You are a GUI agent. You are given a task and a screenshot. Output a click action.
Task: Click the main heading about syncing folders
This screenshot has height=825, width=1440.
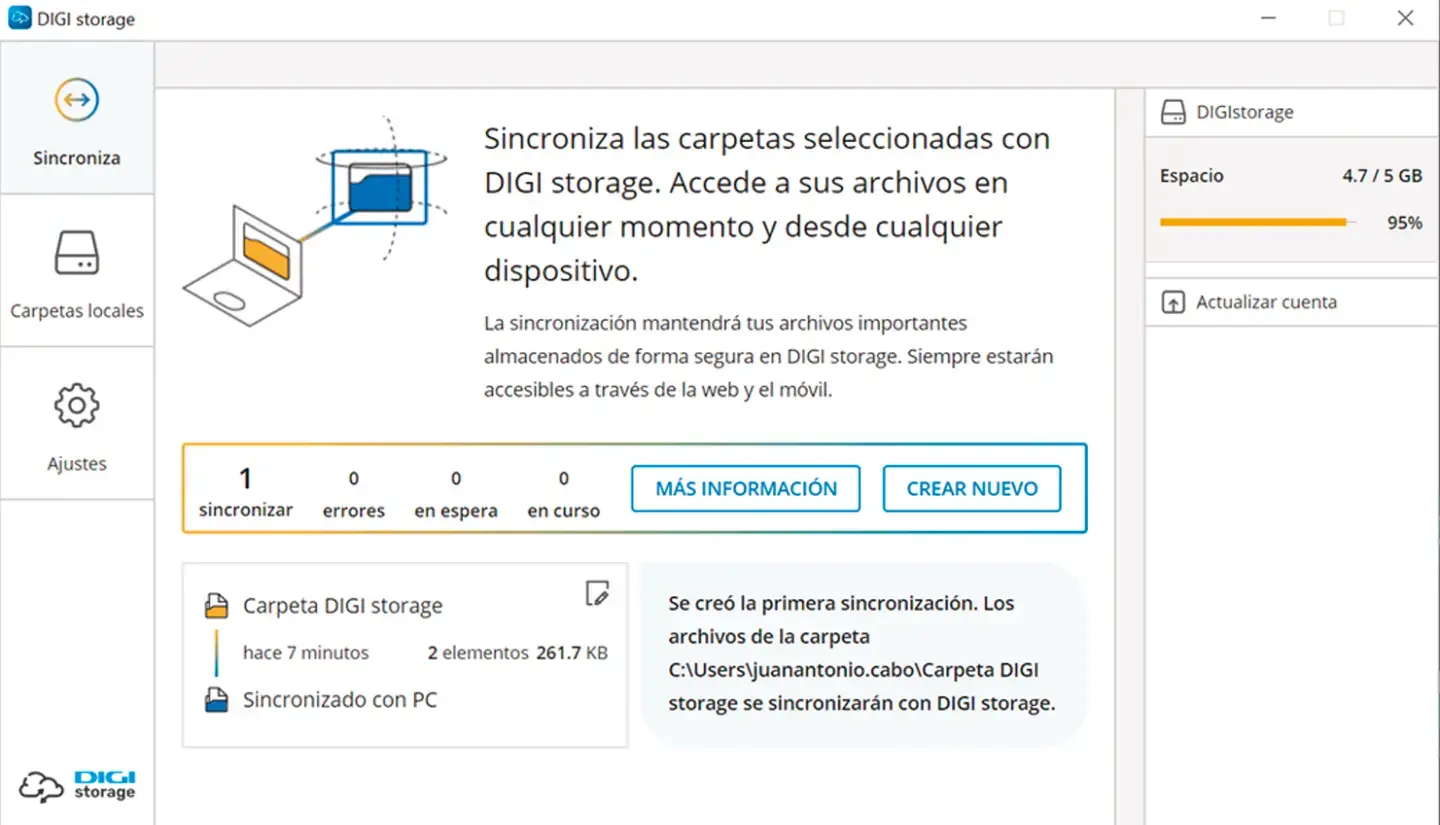point(767,205)
